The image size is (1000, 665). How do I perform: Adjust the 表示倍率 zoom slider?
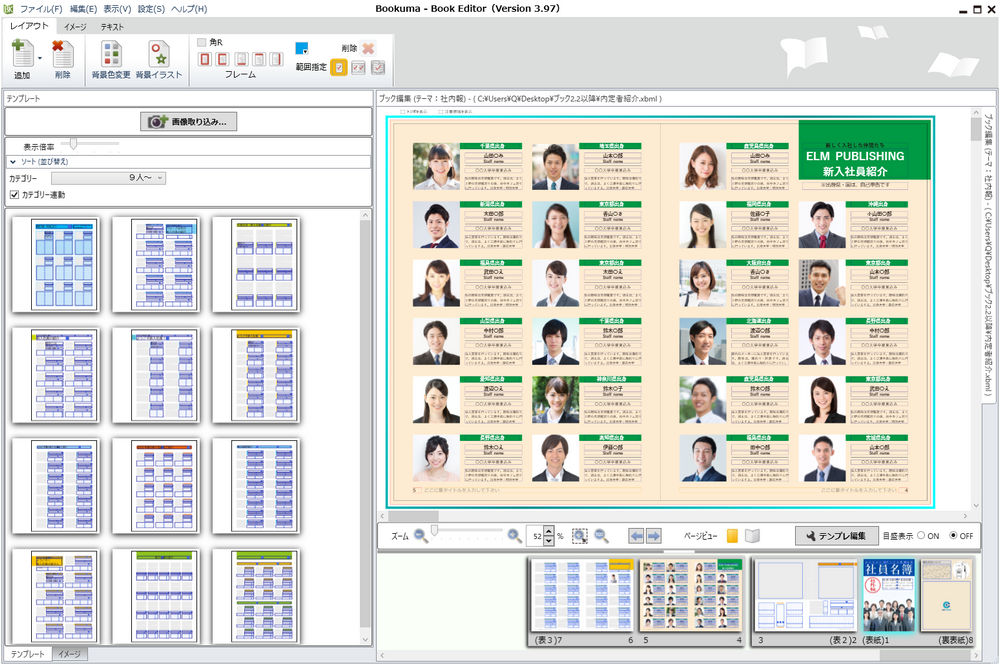point(74,144)
